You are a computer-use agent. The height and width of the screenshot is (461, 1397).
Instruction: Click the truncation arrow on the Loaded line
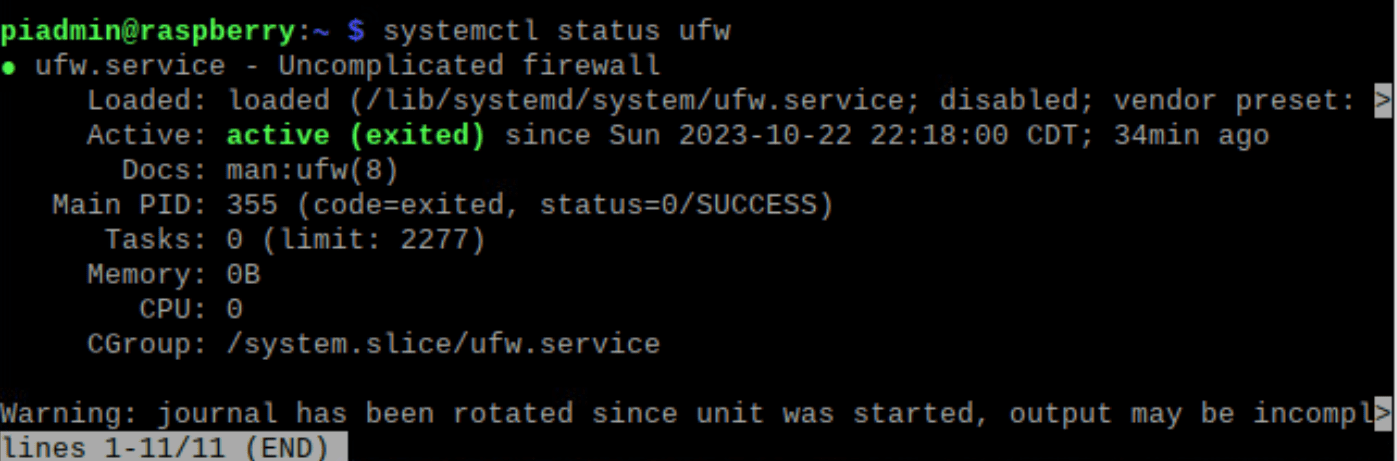click(1383, 101)
